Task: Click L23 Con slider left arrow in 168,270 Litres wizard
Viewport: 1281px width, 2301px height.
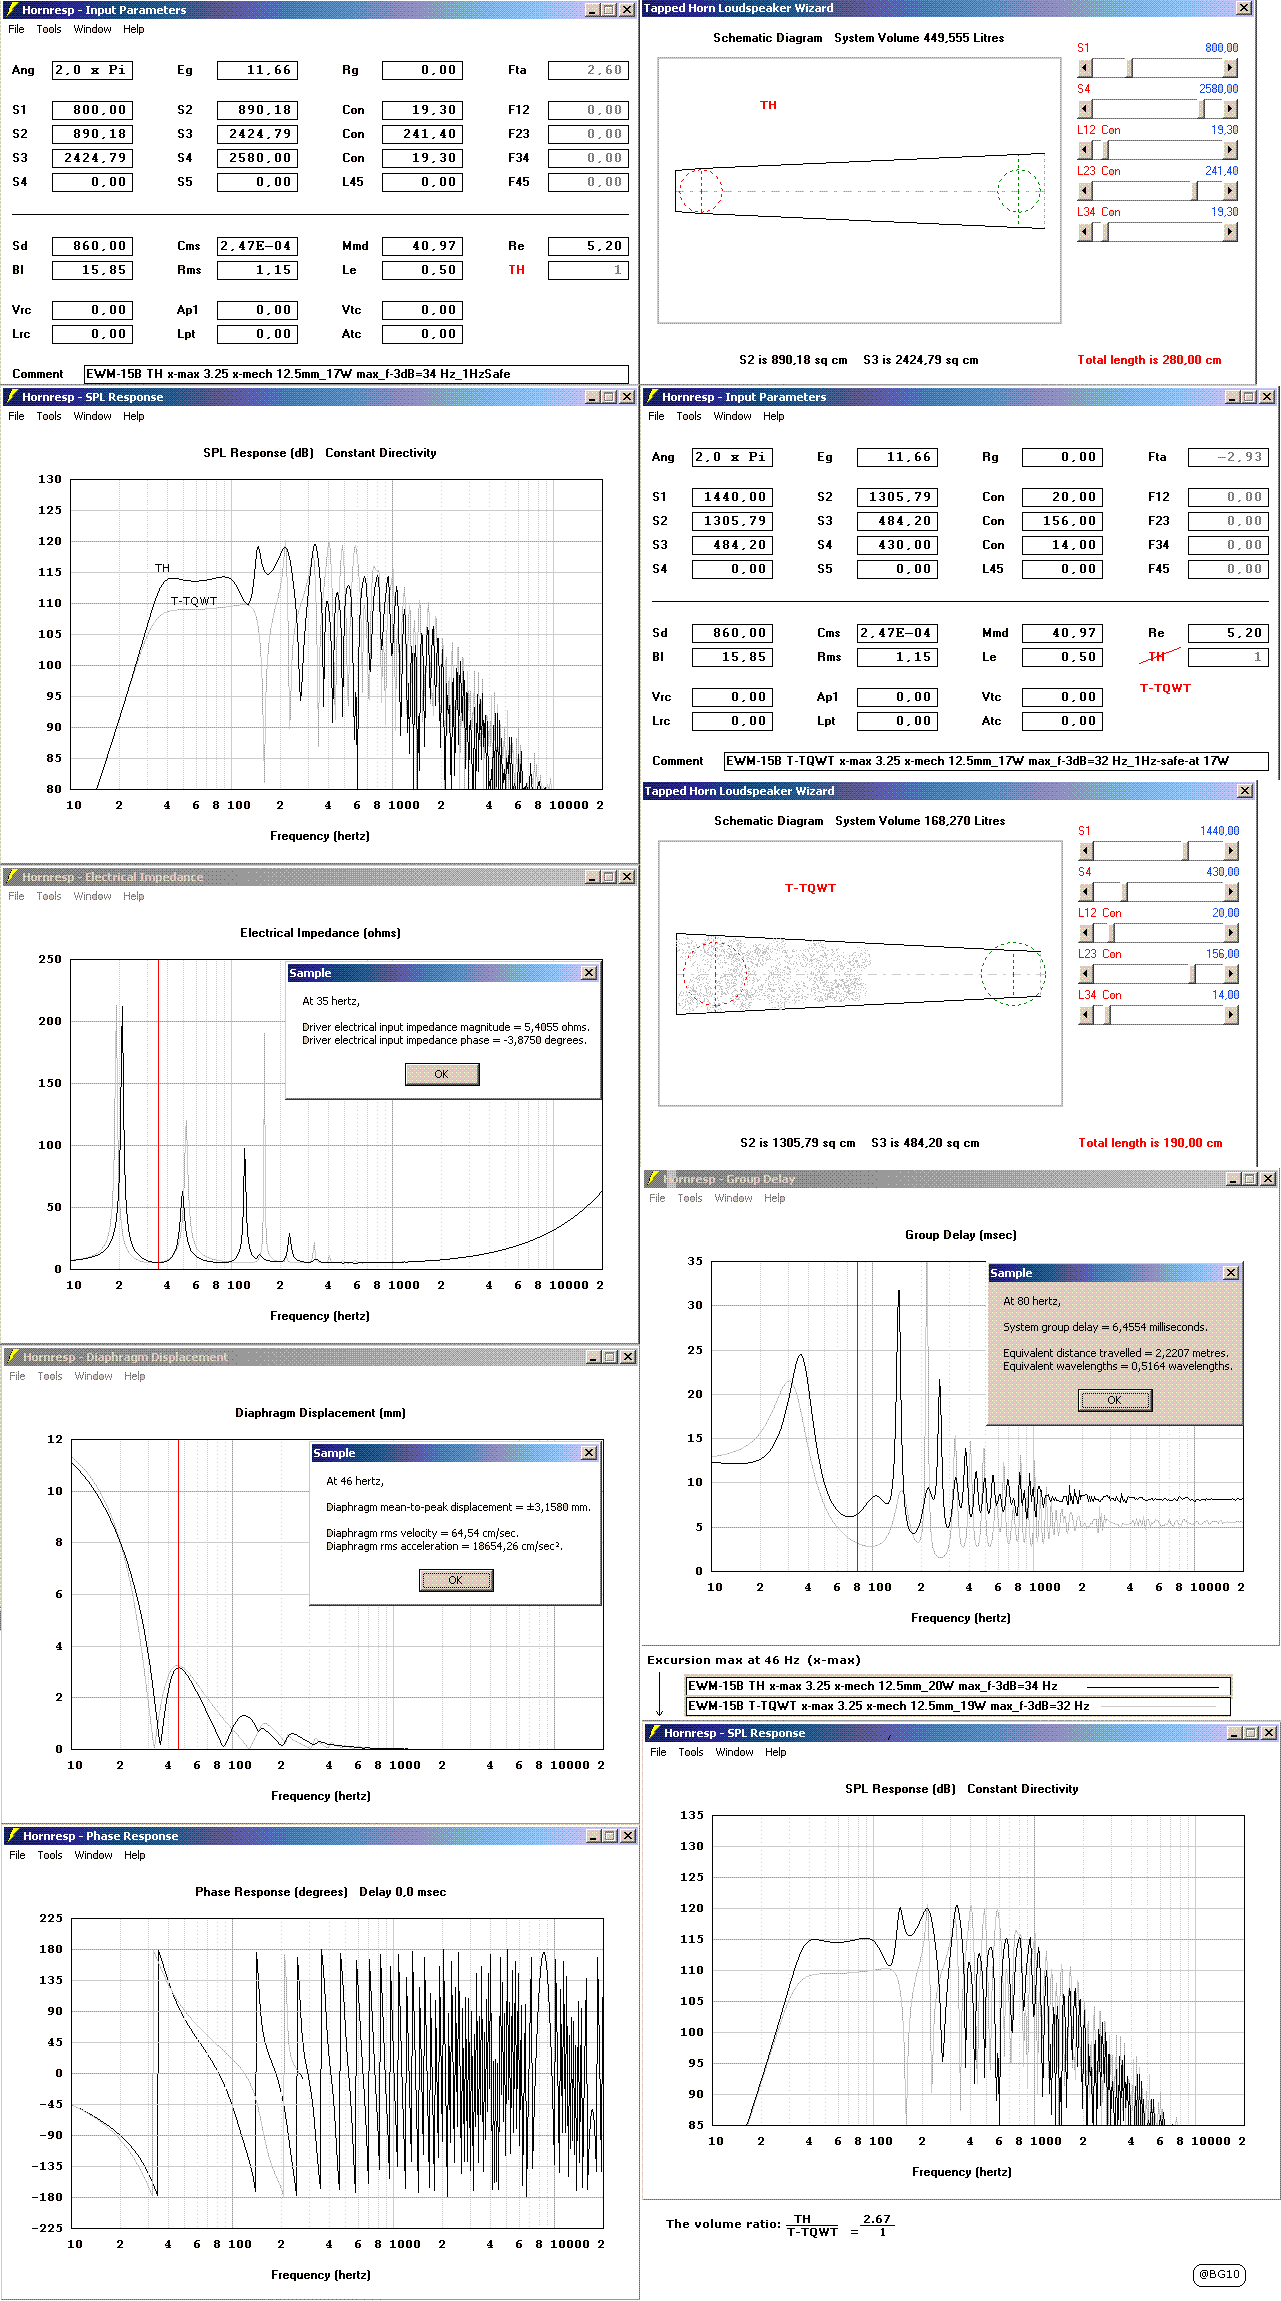Action: click(1086, 974)
